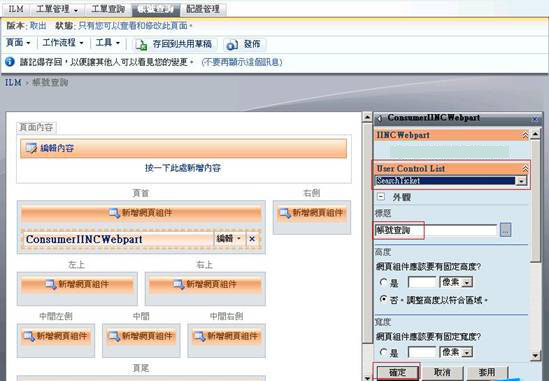Open the height 像素 unit dropdown
The width and height of the screenshot is (549, 381).
[x=467, y=282]
